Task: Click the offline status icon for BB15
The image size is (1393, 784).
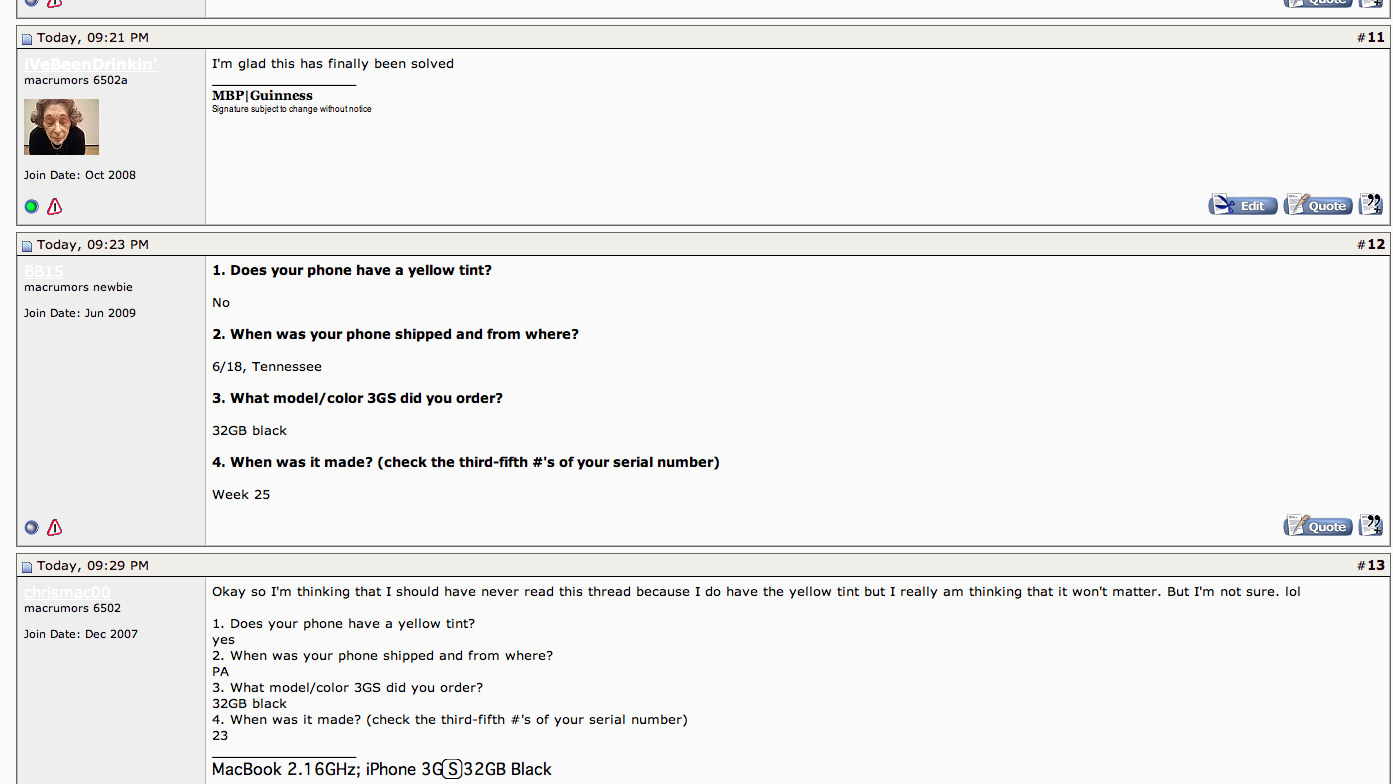Action: point(31,527)
